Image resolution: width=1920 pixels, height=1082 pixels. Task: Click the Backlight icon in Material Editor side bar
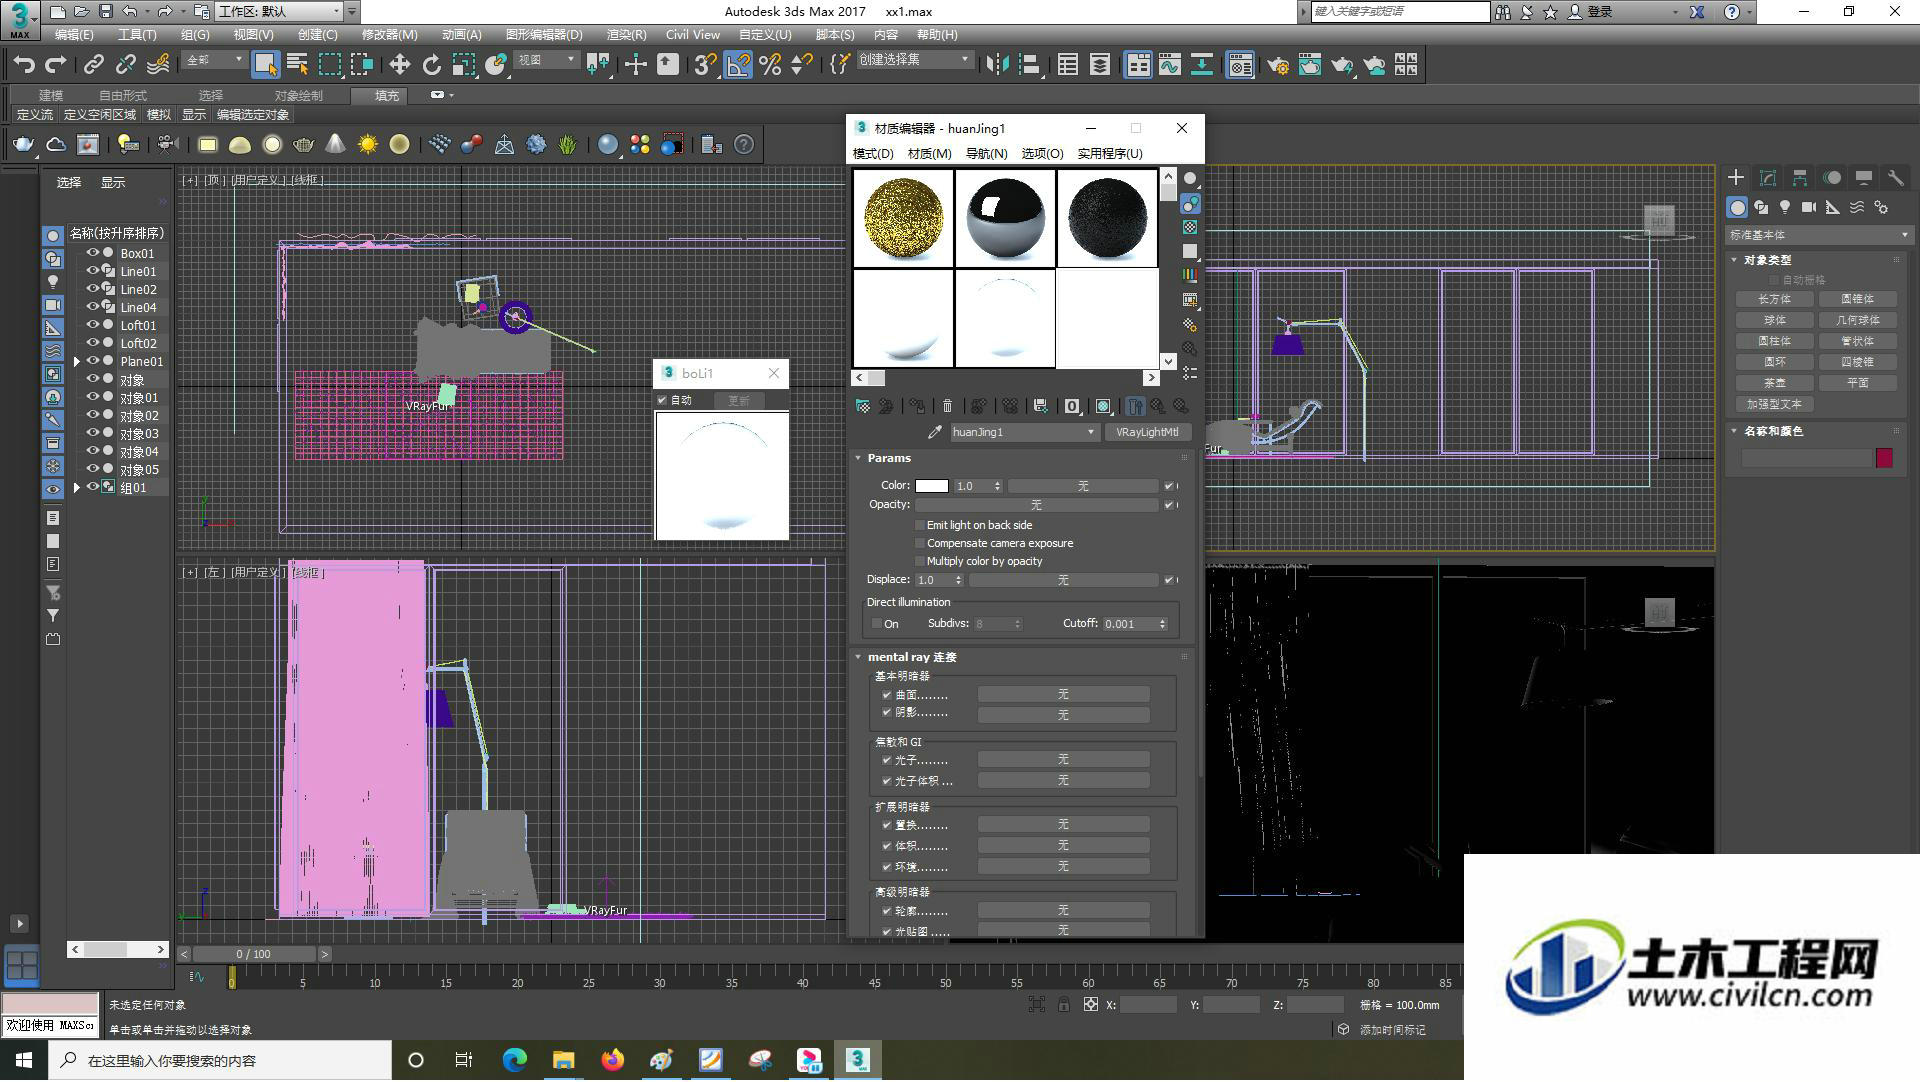pyautogui.click(x=1190, y=203)
